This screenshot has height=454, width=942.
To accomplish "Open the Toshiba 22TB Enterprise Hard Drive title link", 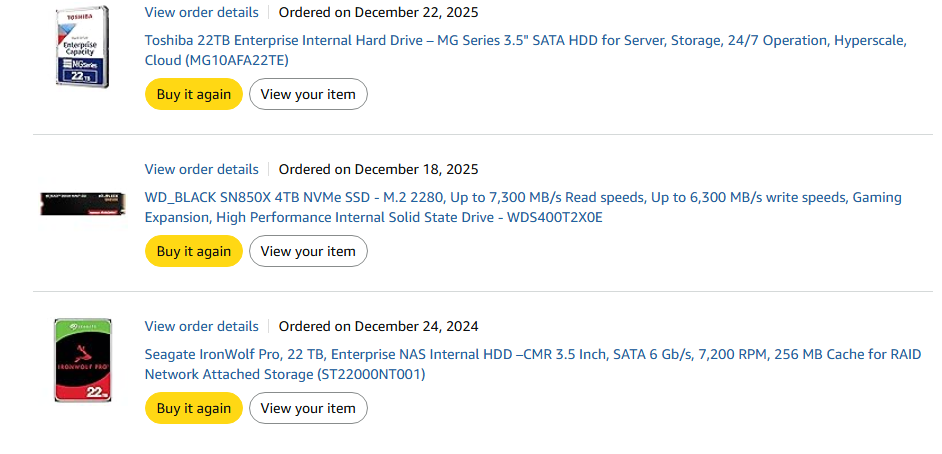I will pyautogui.click(x=526, y=50).
